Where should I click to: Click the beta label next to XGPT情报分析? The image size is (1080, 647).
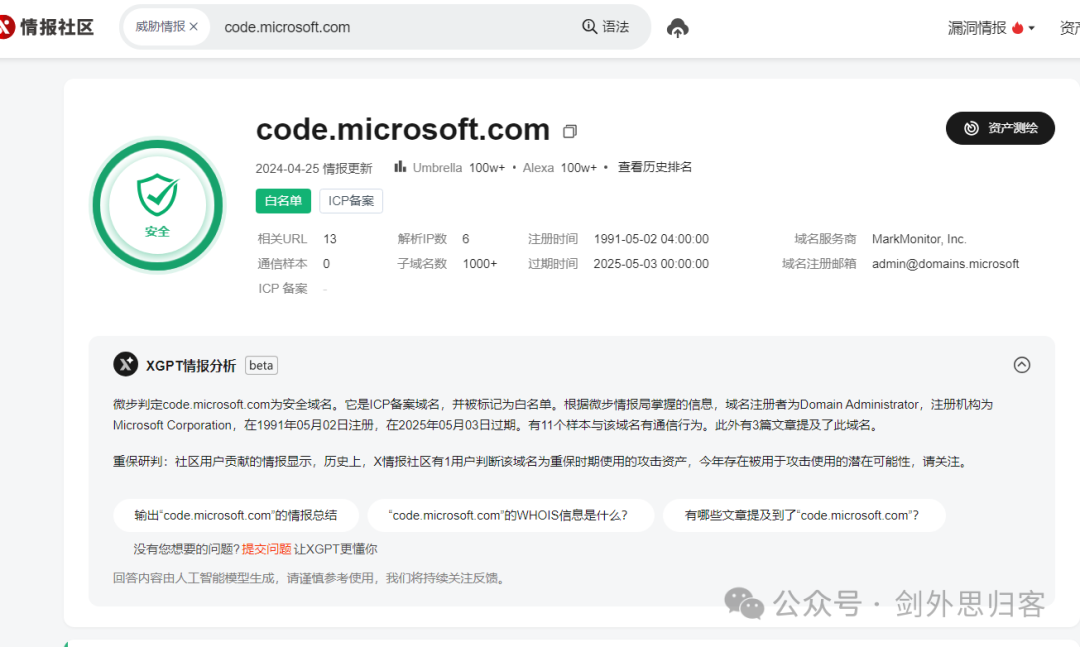[261, 365]
